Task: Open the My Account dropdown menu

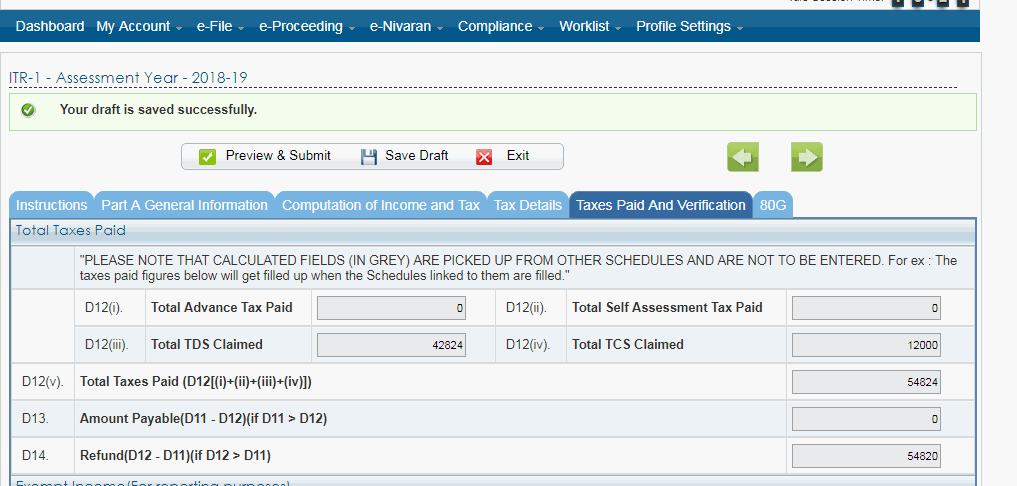Action: tap(139, 27)
